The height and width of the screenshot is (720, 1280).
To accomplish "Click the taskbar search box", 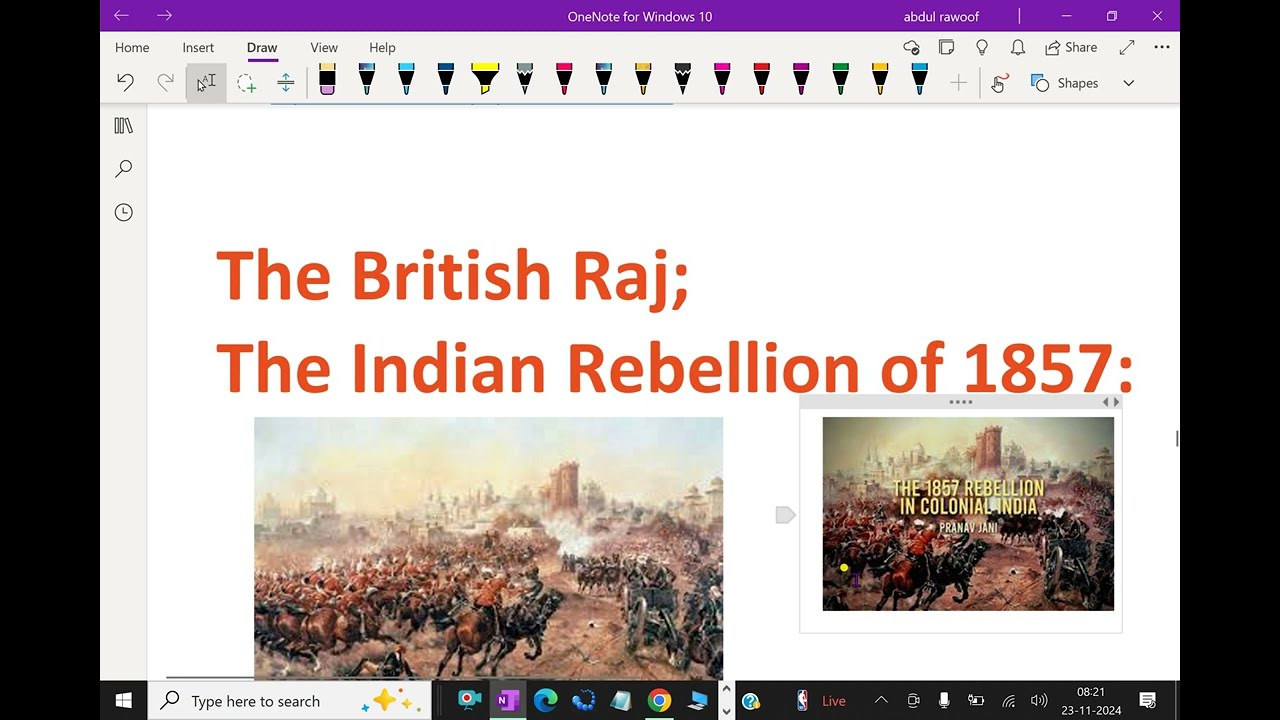I will pyautogui.click(x=290, y=701).
